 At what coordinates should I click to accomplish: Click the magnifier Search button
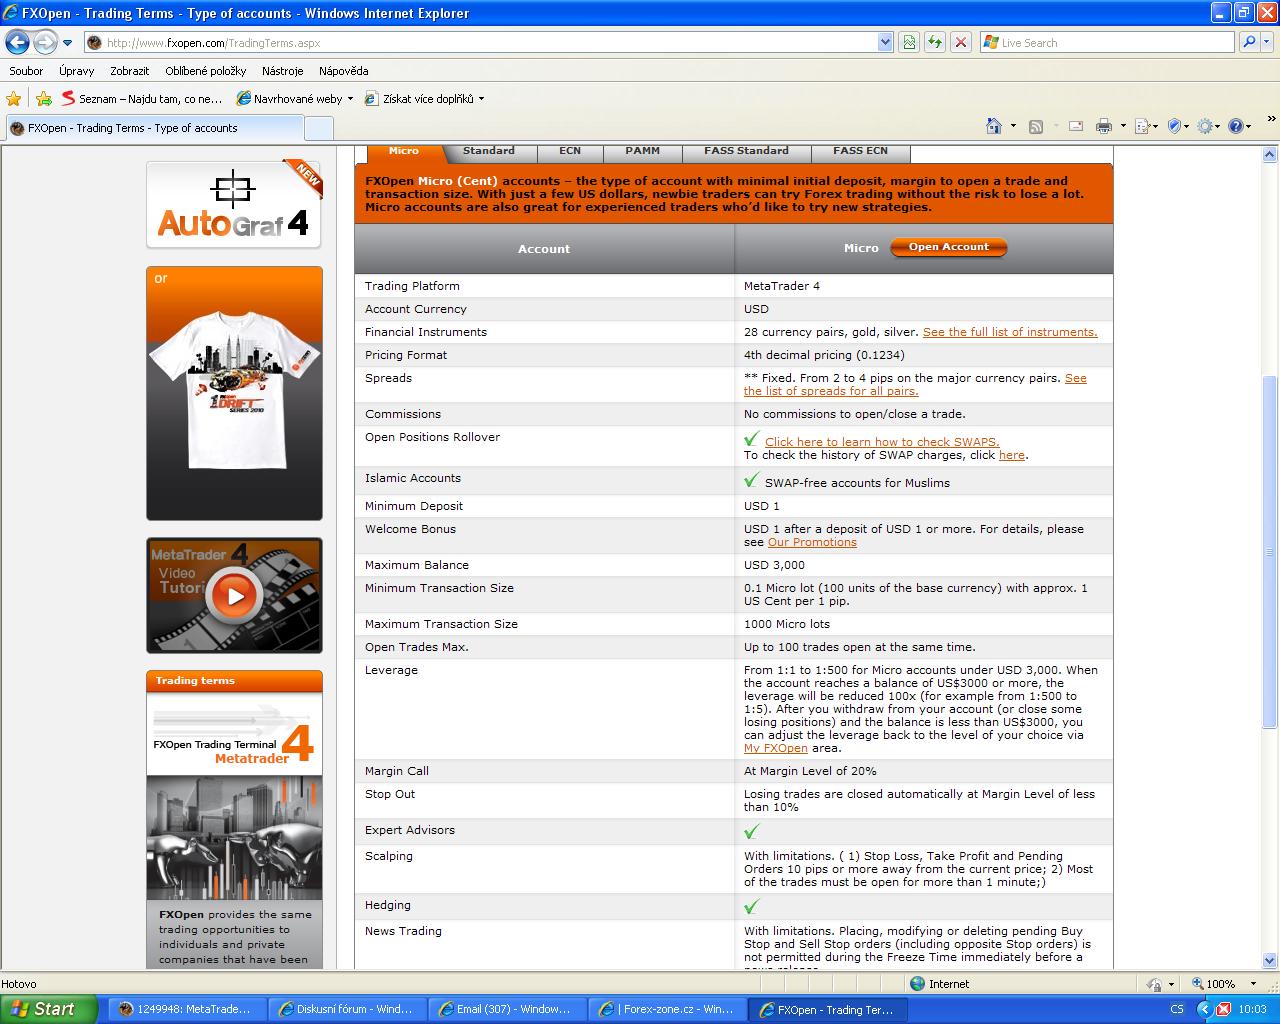coord(1248,42)
